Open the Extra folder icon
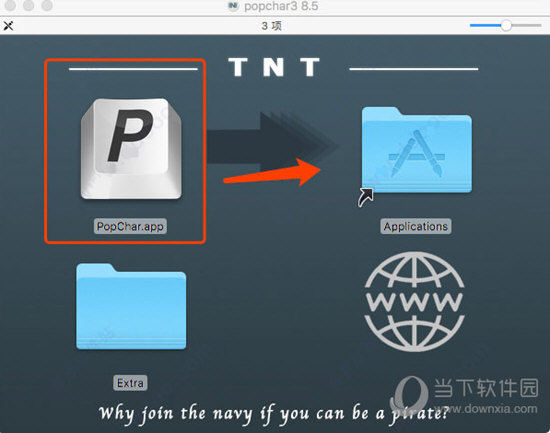The image size is (550, 433). pos(131,306)
